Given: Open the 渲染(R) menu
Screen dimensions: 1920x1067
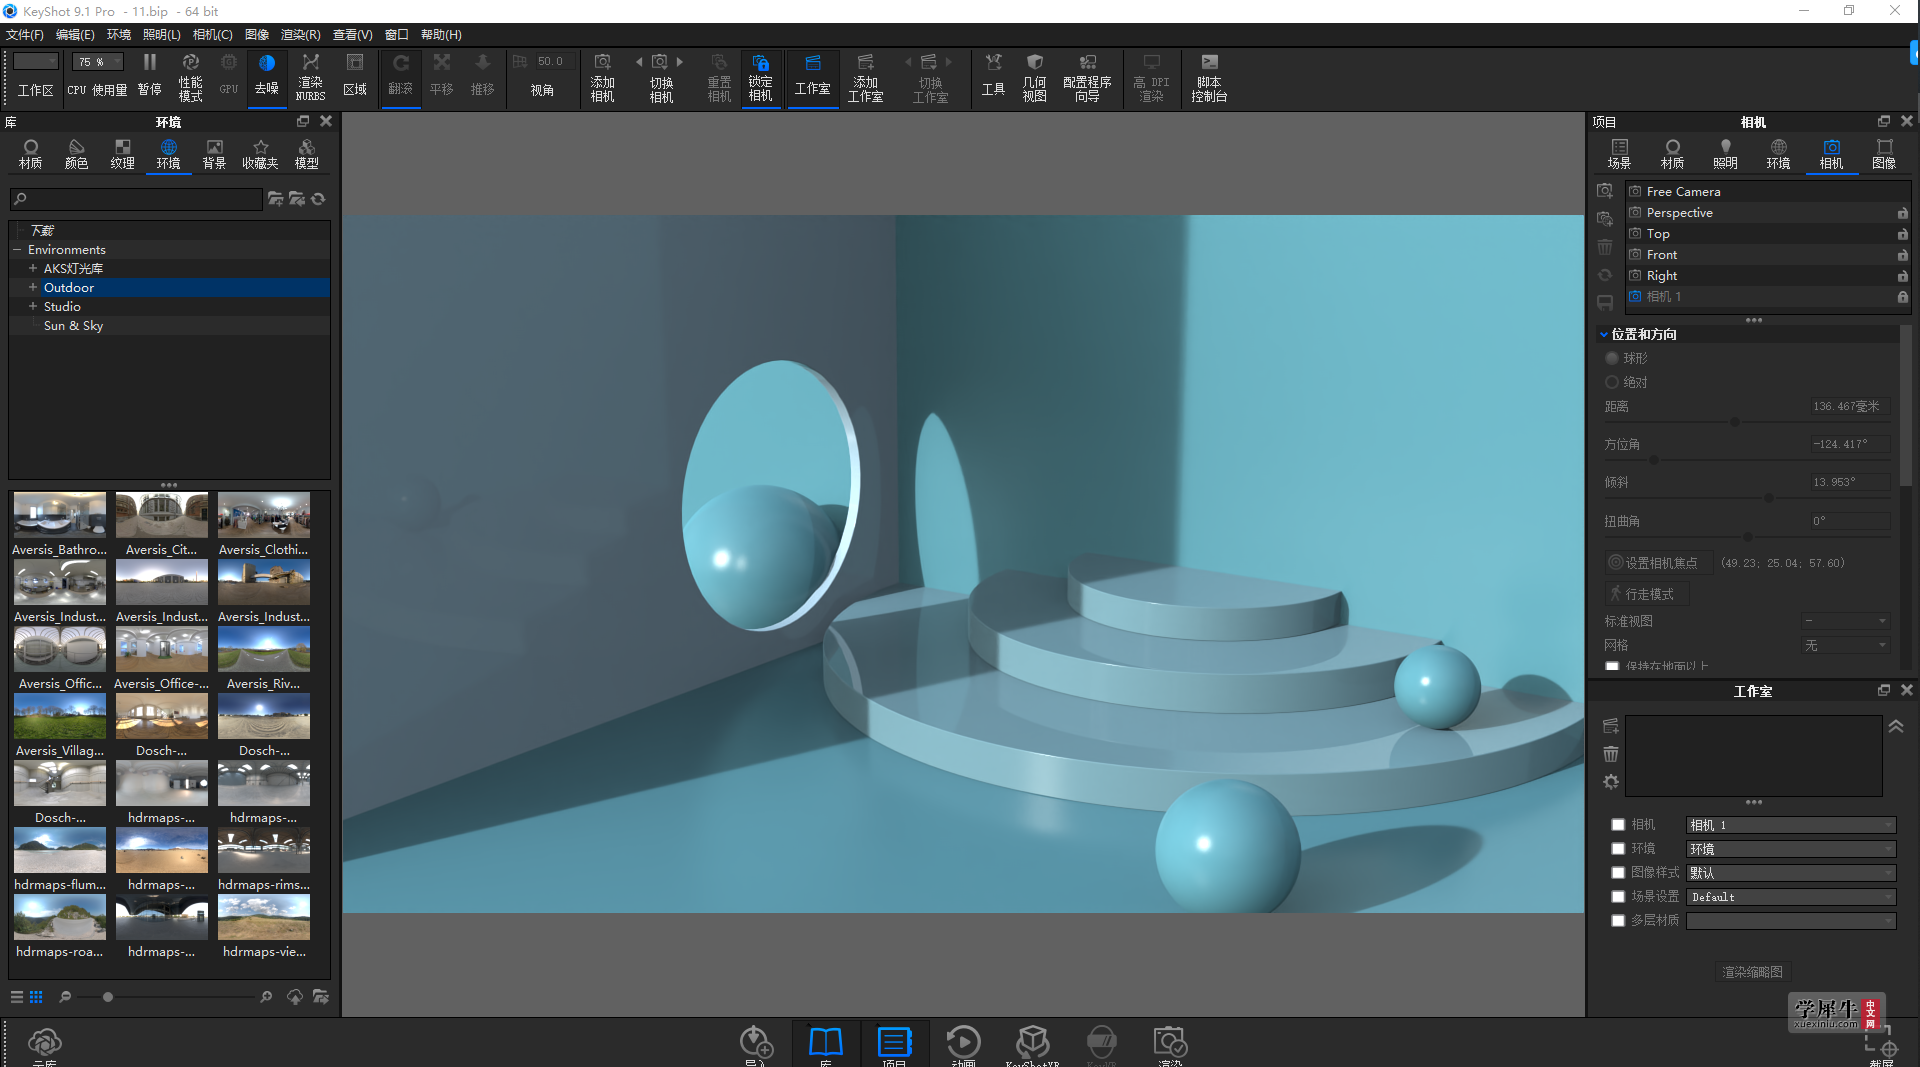Looking at the screenshot, I should [x=300, y=34].
